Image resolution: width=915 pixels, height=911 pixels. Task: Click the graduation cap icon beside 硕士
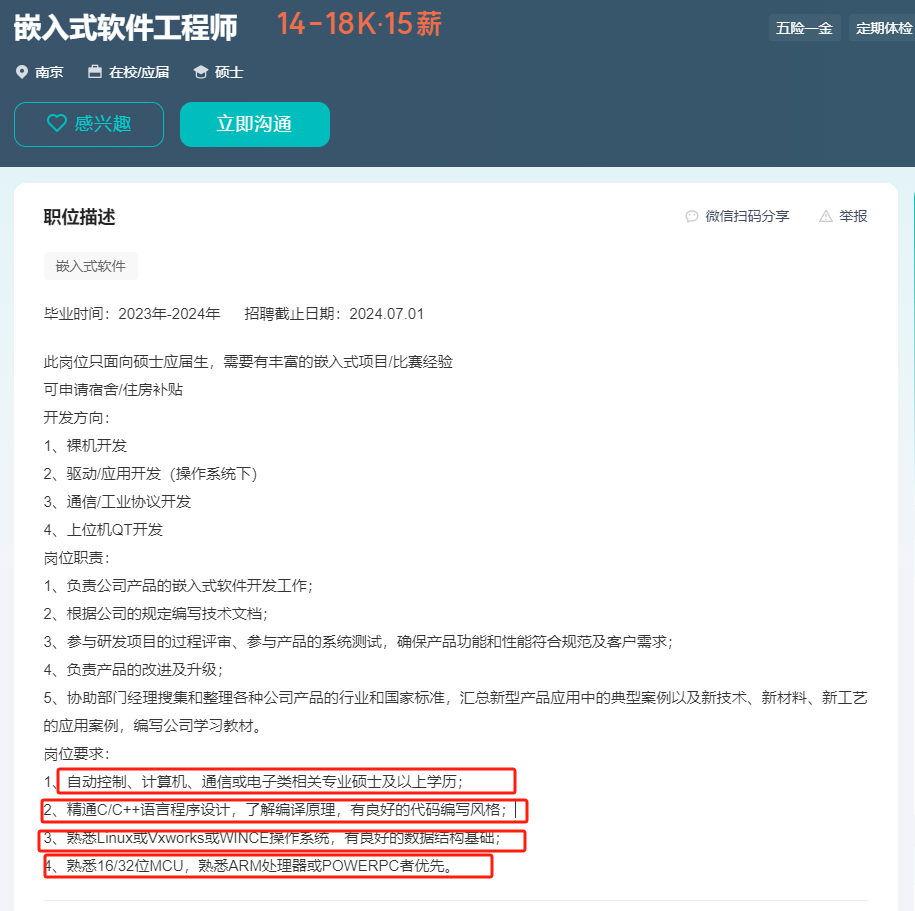[x=201, y=72]
